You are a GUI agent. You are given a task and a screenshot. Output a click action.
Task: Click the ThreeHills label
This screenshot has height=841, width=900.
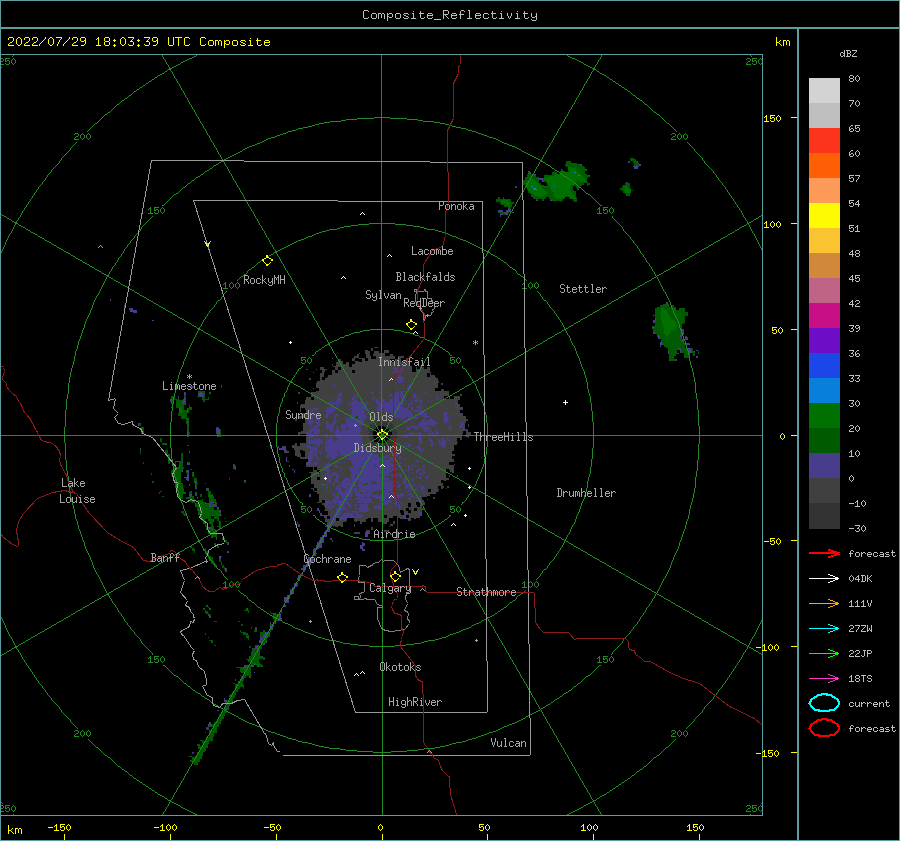coord(503,437)
